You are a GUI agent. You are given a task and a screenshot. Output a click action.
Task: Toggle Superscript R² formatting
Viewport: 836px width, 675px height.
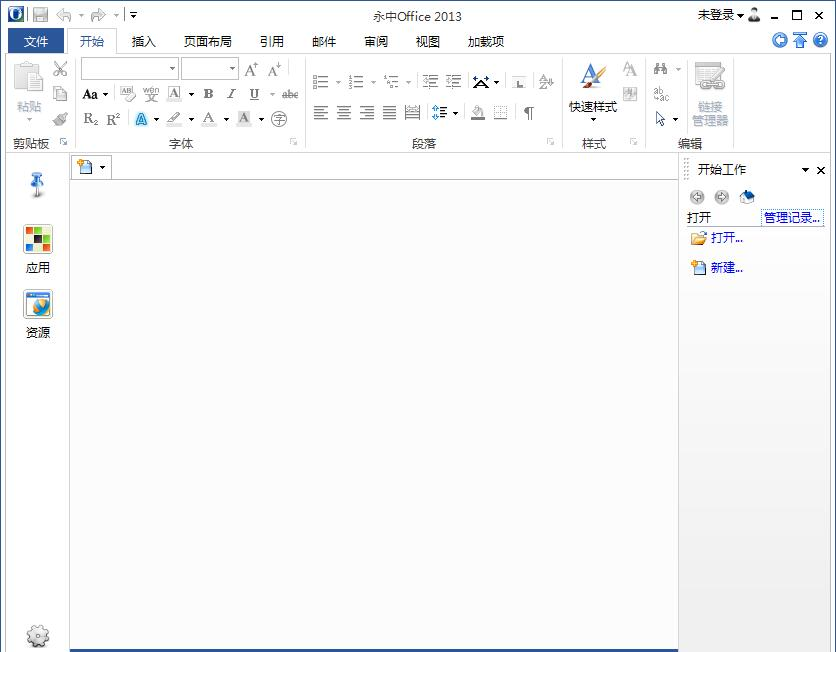(x=113, y=119)
